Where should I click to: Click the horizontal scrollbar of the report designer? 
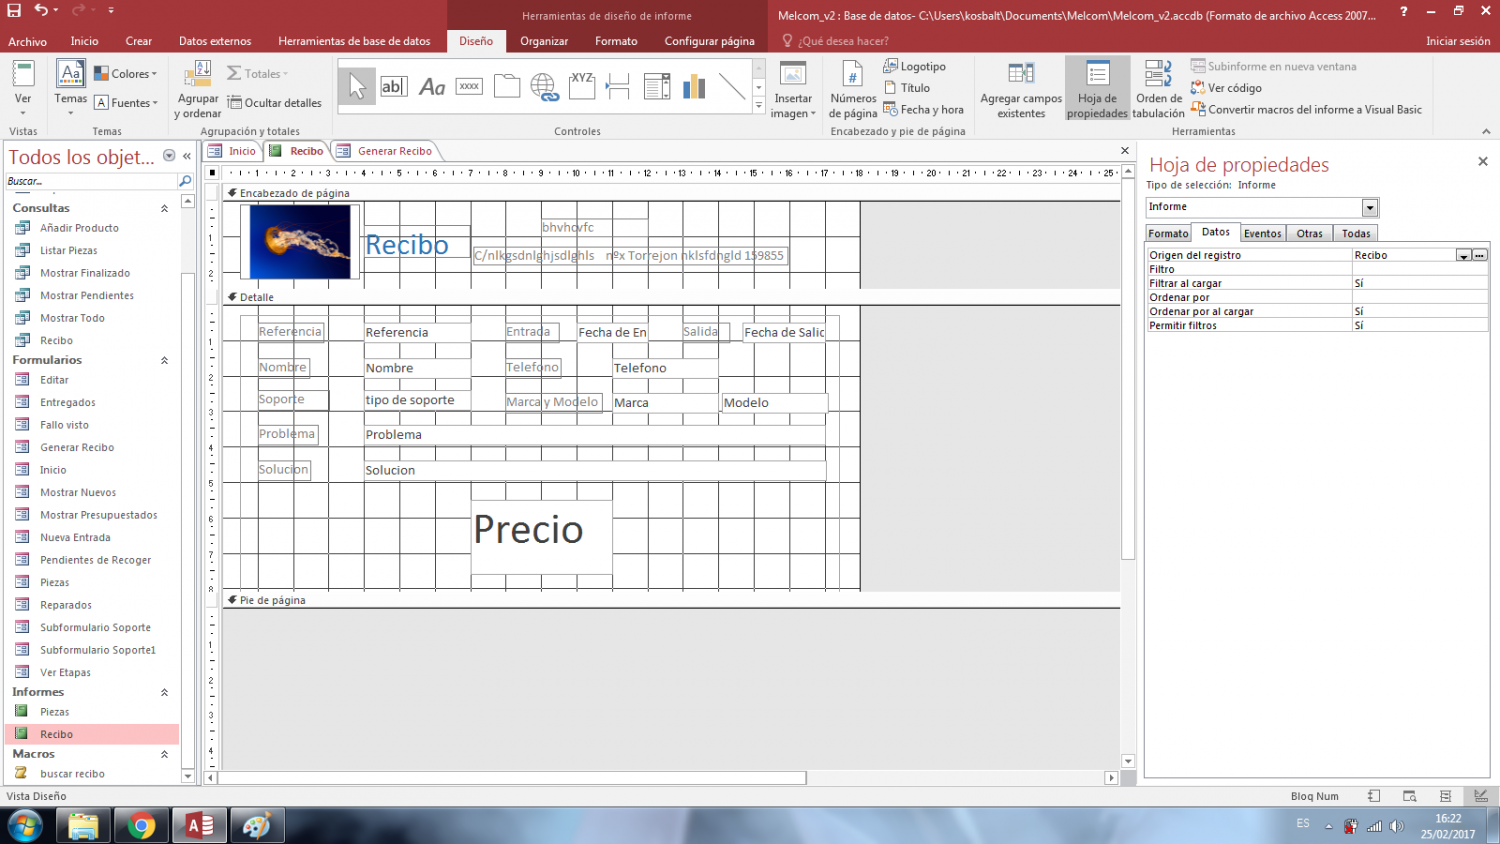pyautogui.click(x=512, y=777)
